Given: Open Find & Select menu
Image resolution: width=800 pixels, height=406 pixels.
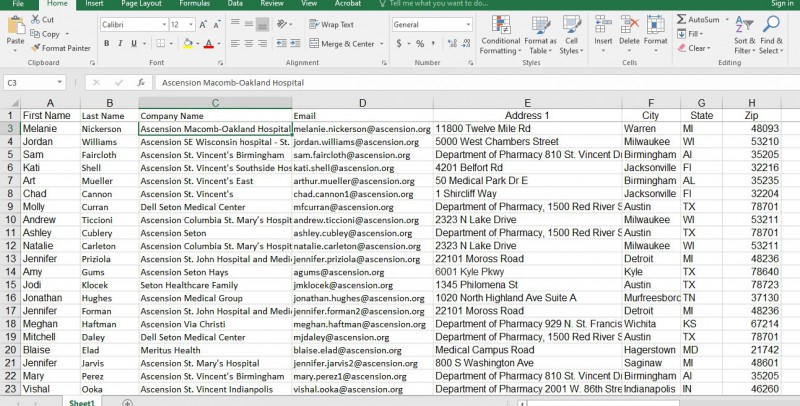Looking at the screenshot, I should (771, 35).
